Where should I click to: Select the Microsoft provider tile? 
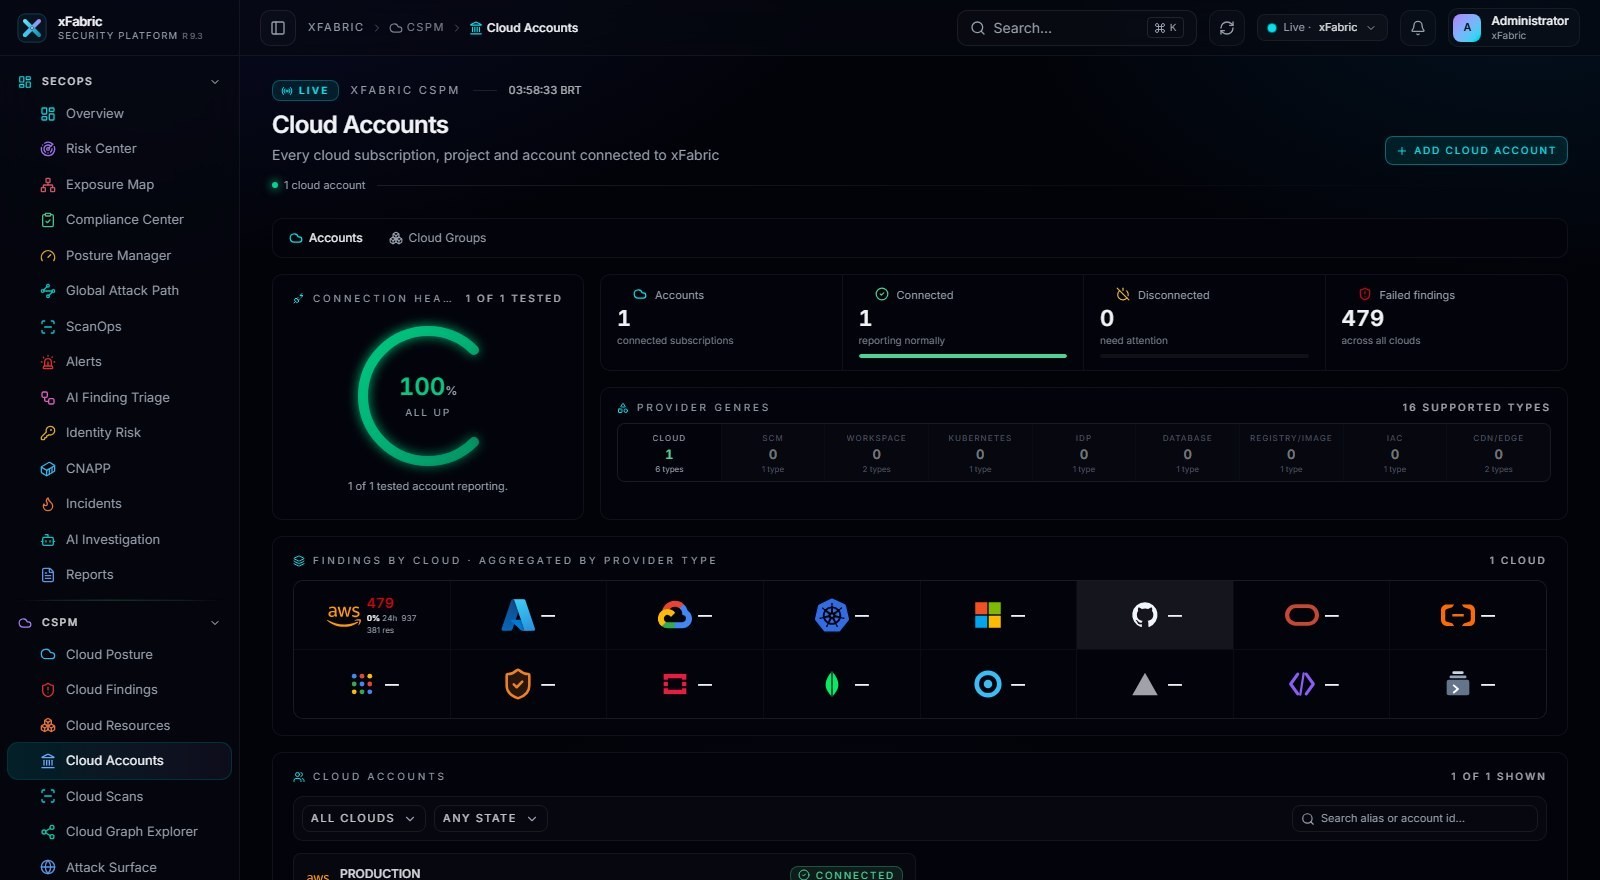point(998,615)
